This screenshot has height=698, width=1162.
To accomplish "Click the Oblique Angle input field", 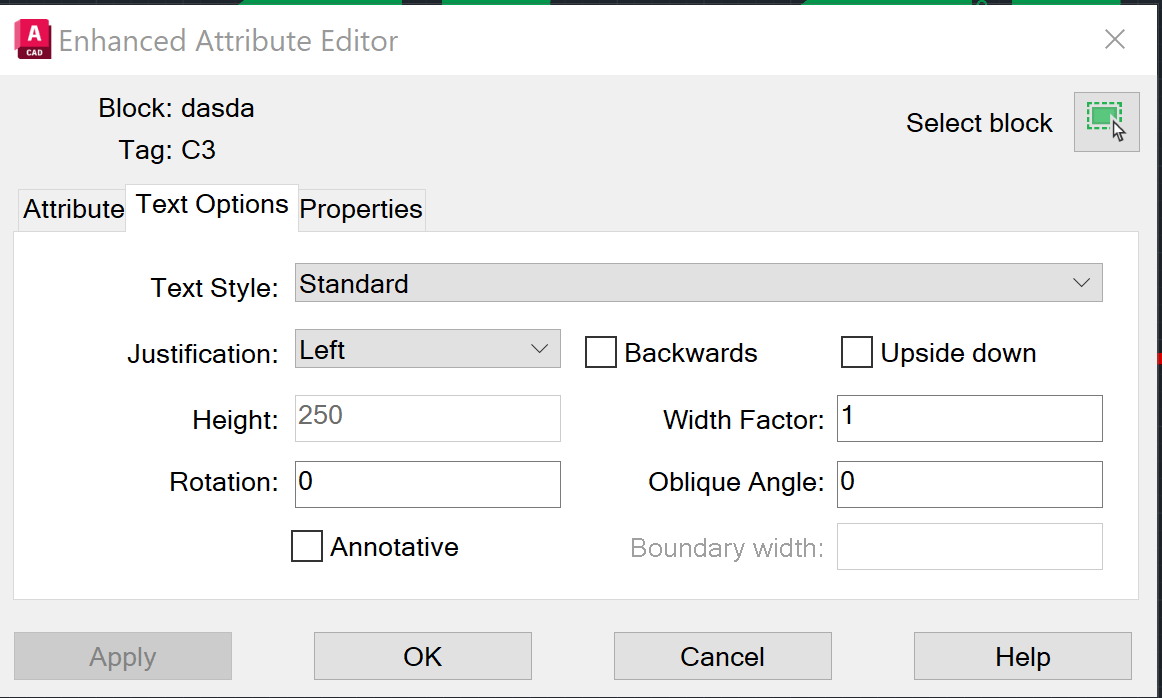I will click(x=968, y=484).
